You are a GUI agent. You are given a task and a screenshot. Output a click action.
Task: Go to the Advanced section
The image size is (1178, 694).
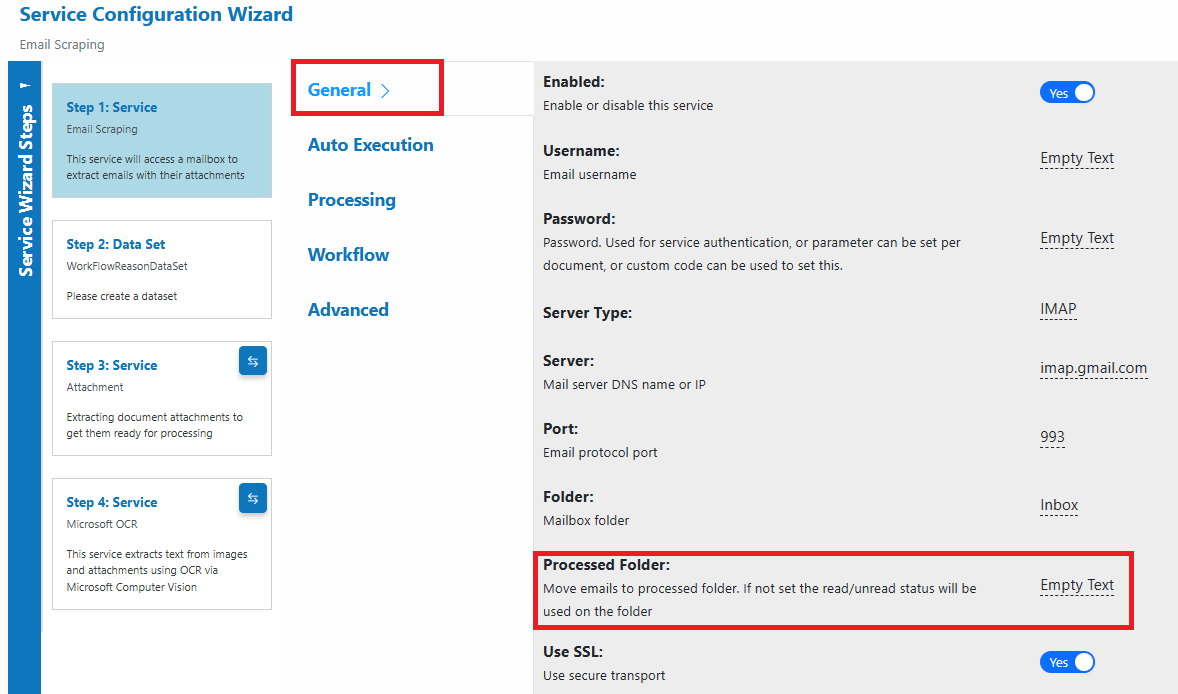click(x=348, y=309)
